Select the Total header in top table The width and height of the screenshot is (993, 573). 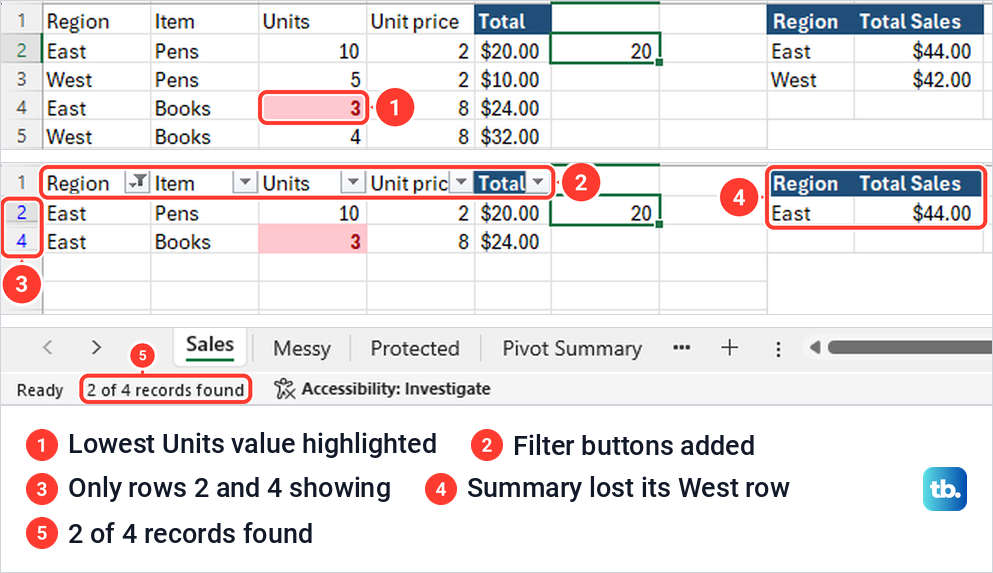[x=512, y=21]
